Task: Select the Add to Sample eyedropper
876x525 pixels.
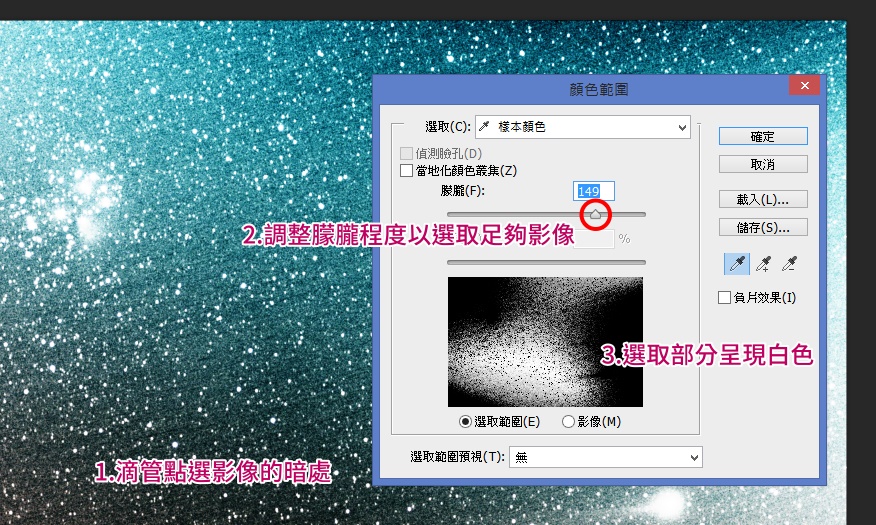Action: coord(764,264)
